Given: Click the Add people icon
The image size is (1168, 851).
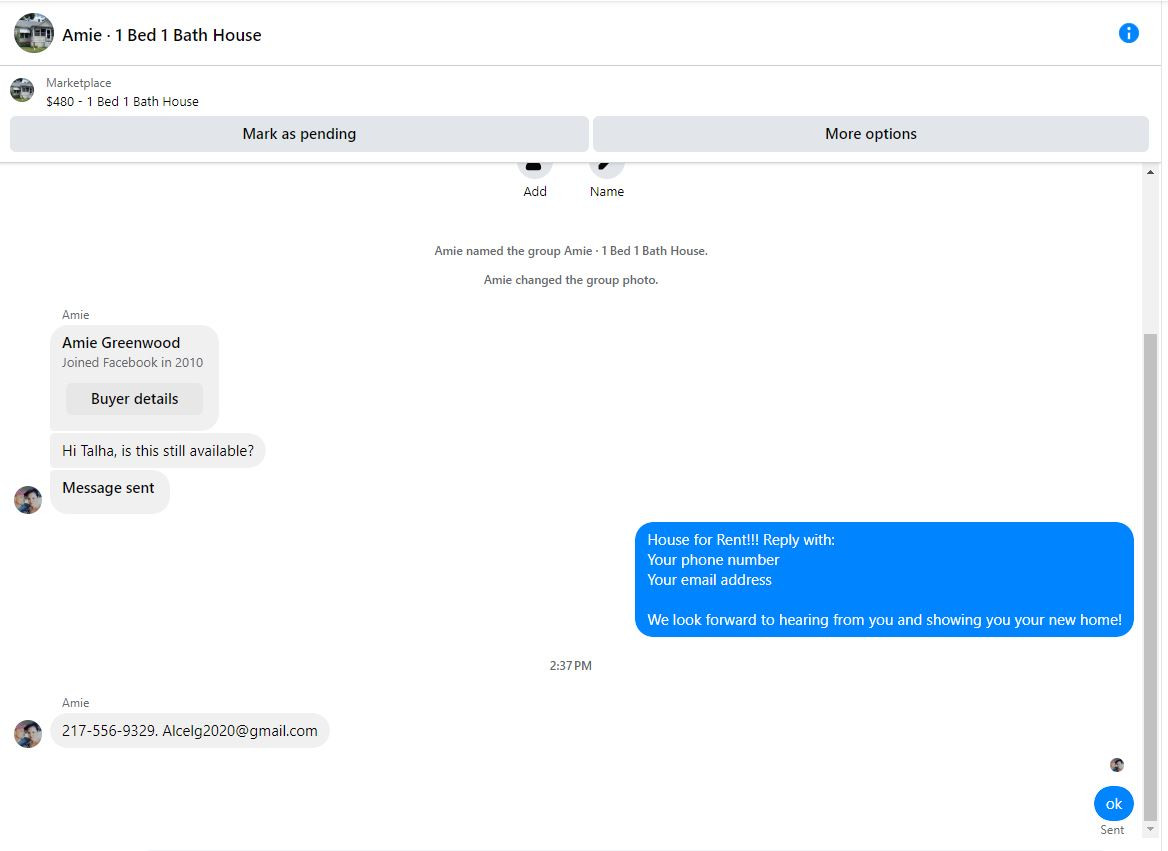Looking at the screenshot, I should click(534, 168).
